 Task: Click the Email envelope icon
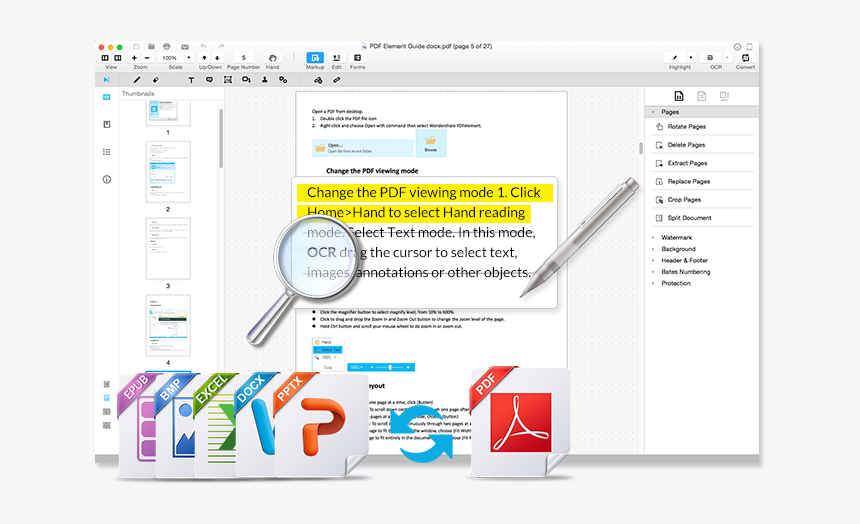coord(185,47)
